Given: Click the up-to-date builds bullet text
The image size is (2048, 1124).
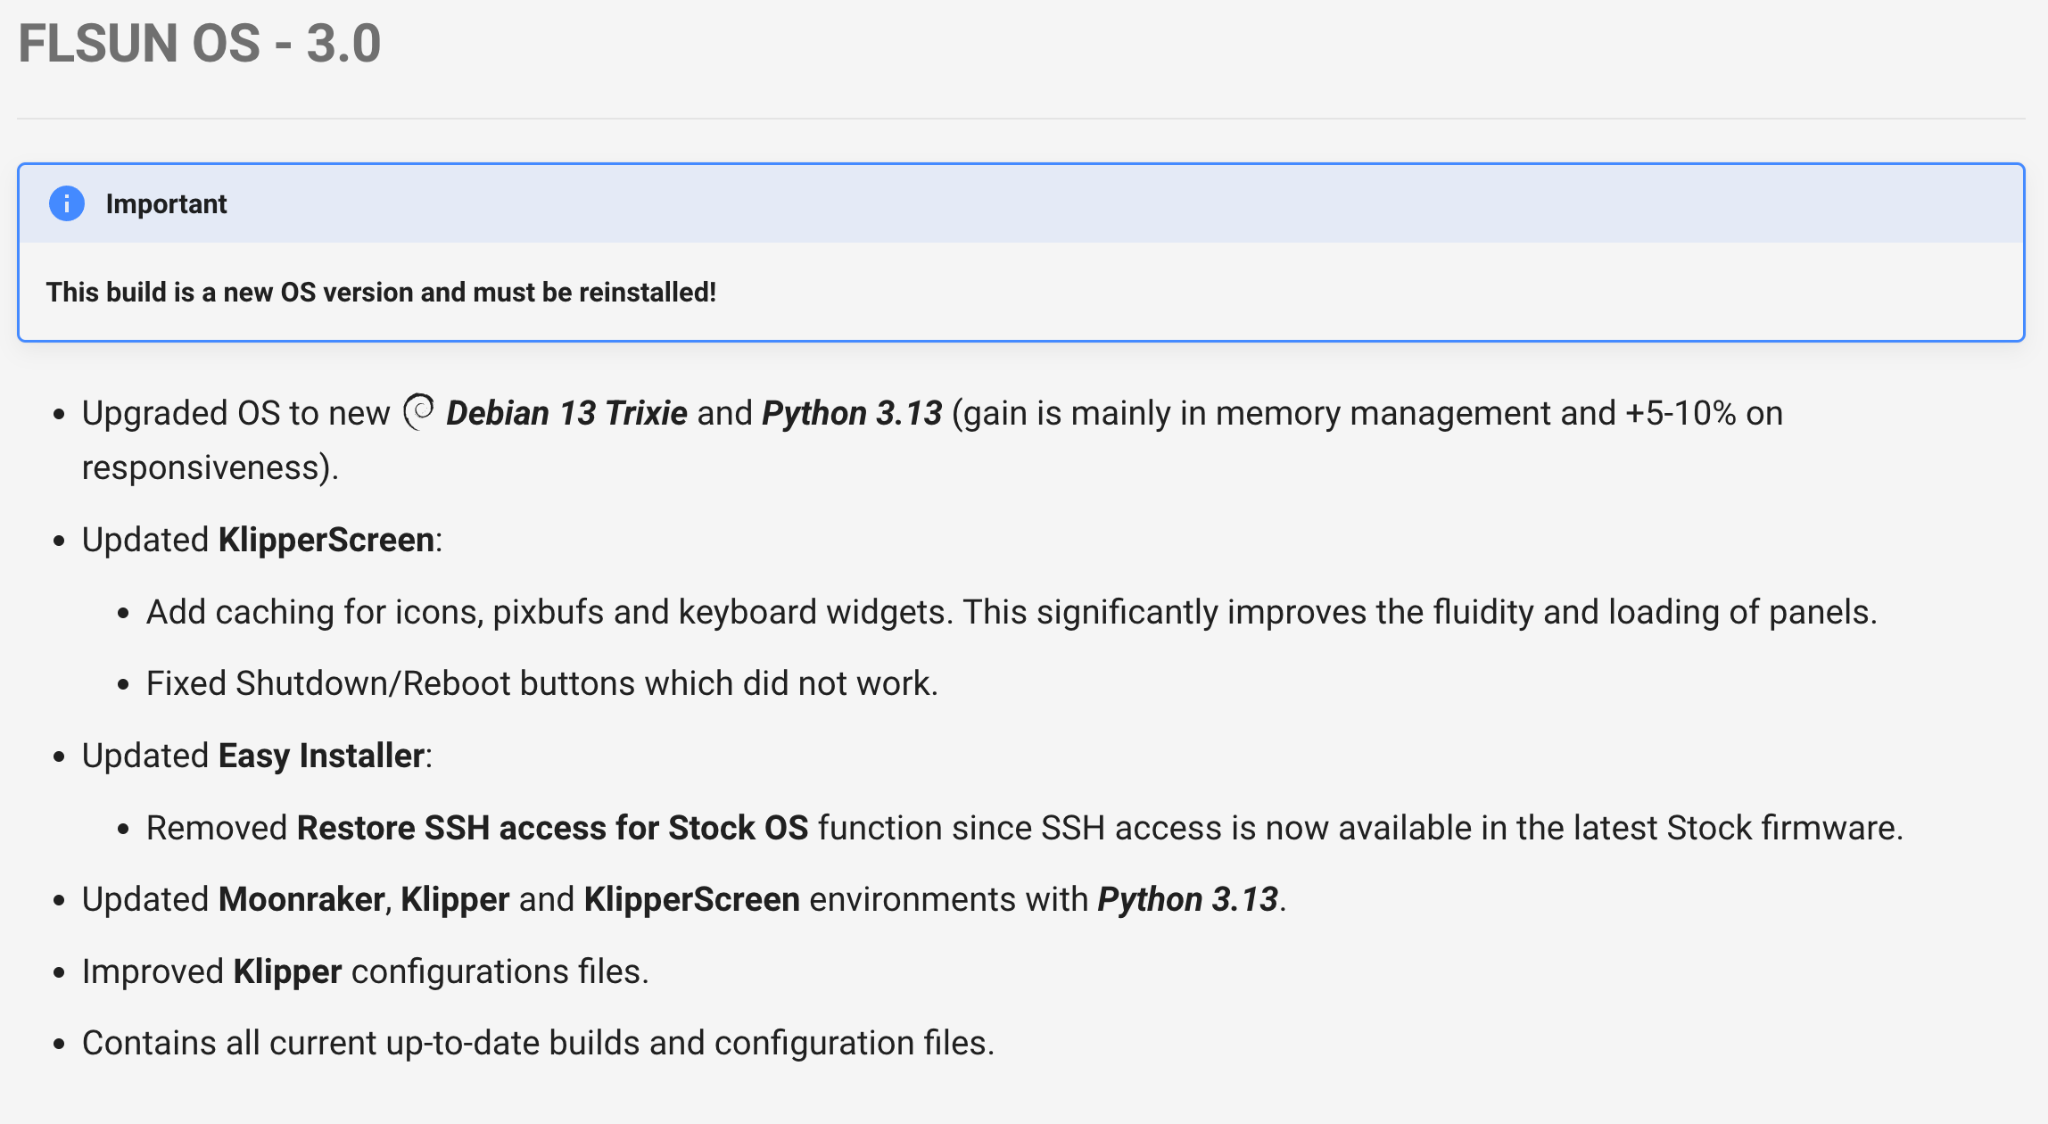Looking at the screenshot, I should coord(538,1043).
